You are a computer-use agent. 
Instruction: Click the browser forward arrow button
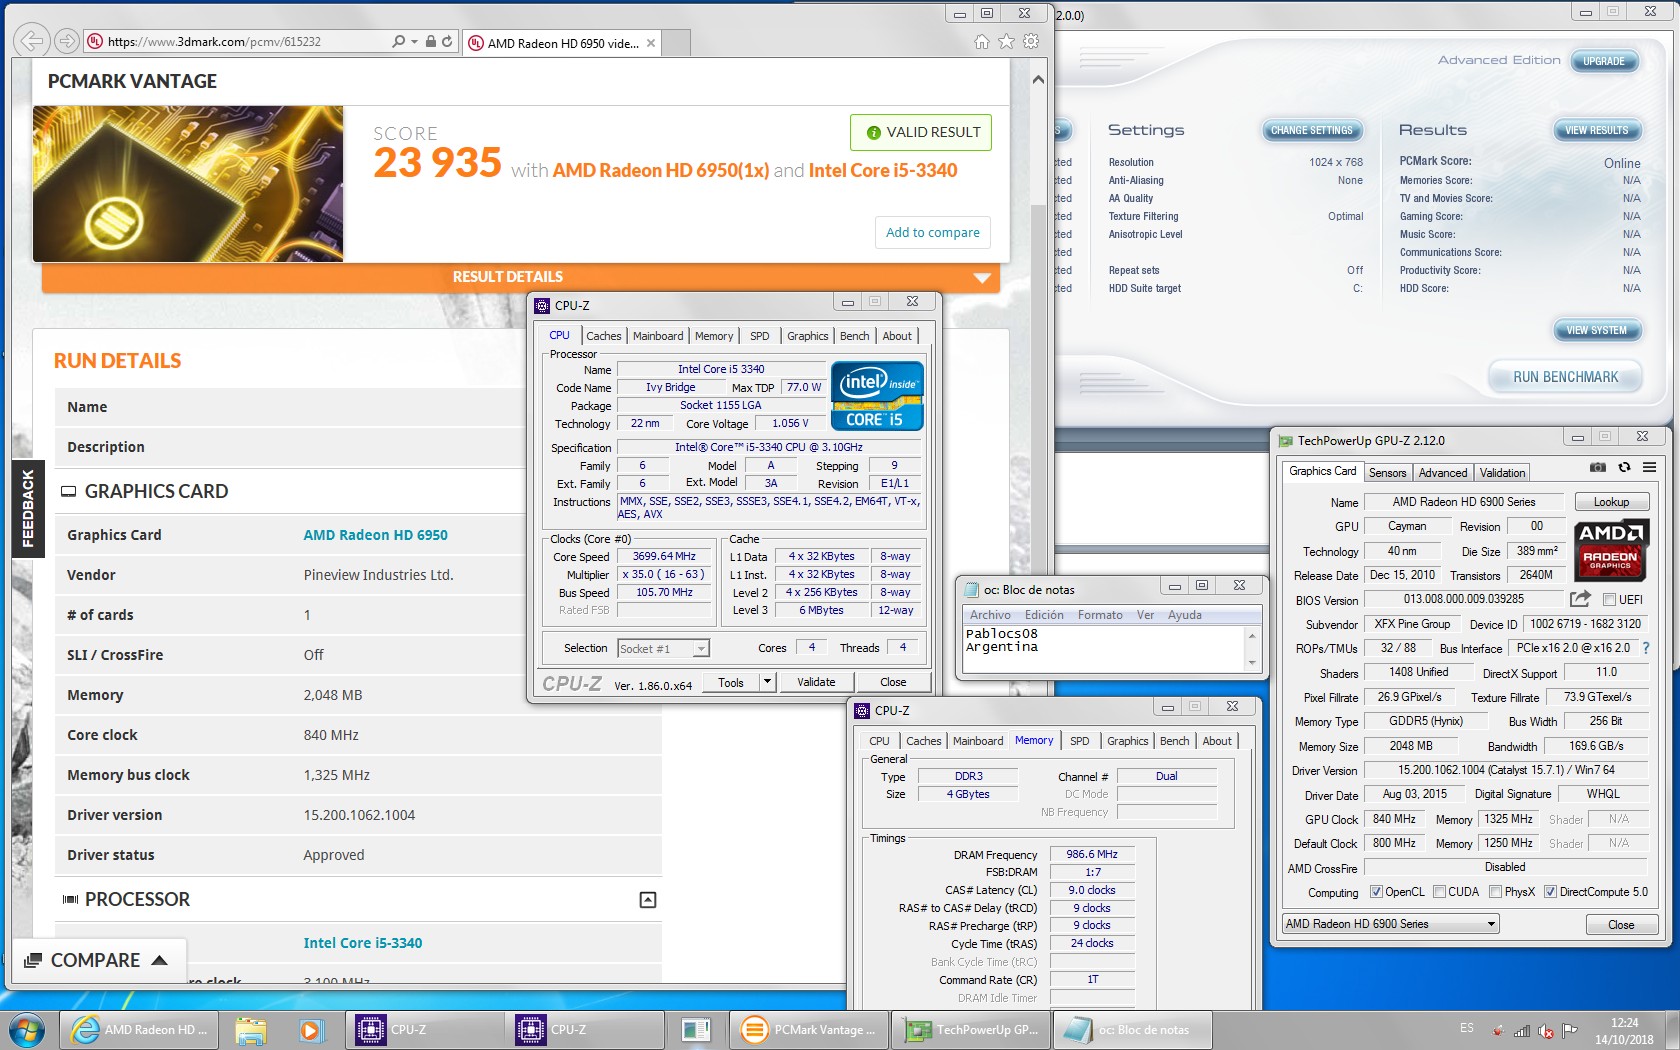point(66,41)
